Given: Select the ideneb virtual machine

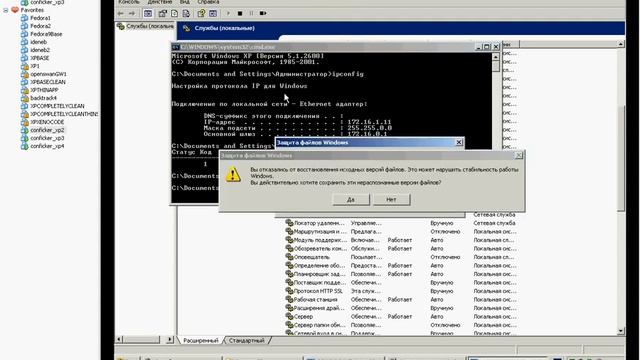Looking at the screenshot, I should [38, 42].
